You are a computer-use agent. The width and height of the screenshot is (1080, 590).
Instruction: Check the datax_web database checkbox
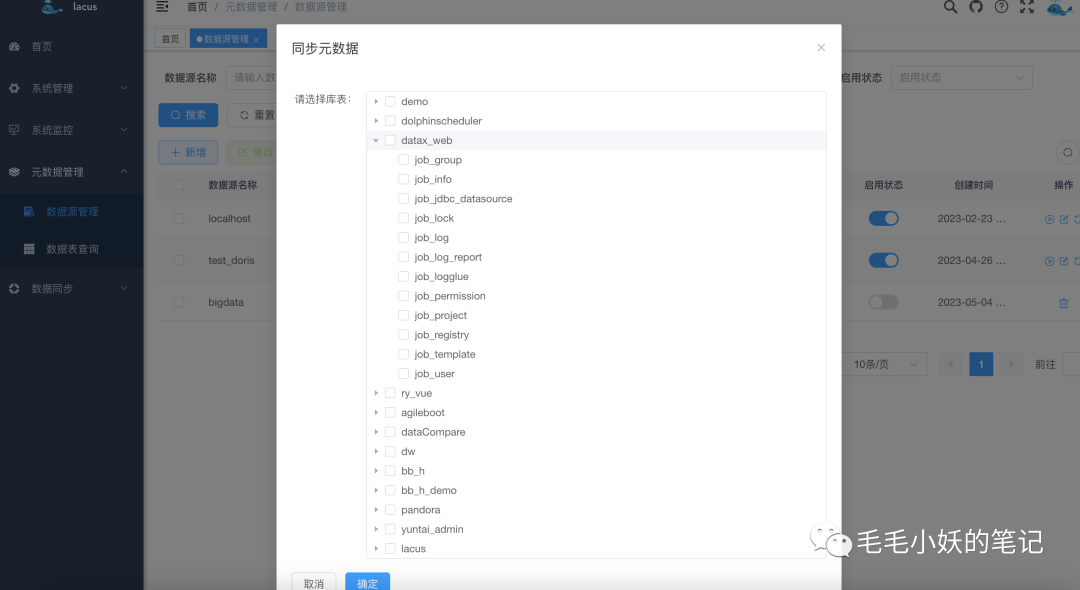[390, 140]
